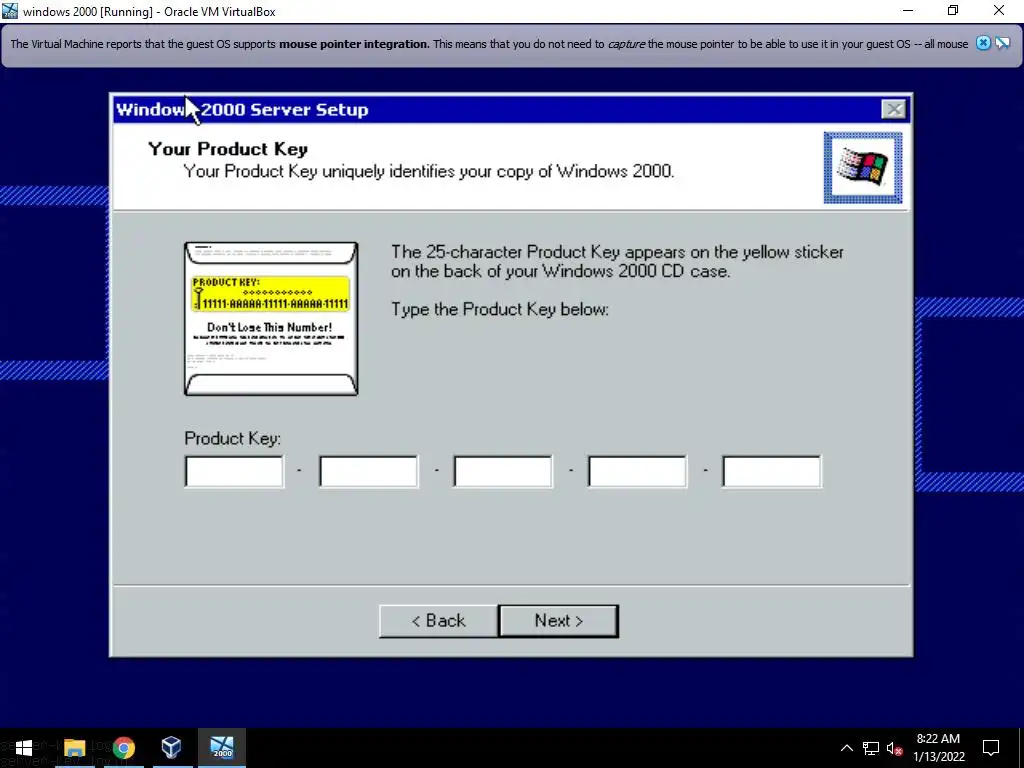Go back with the Back button
The image size is (1024, 768).
pyautogui.click(x=438, y=620)
